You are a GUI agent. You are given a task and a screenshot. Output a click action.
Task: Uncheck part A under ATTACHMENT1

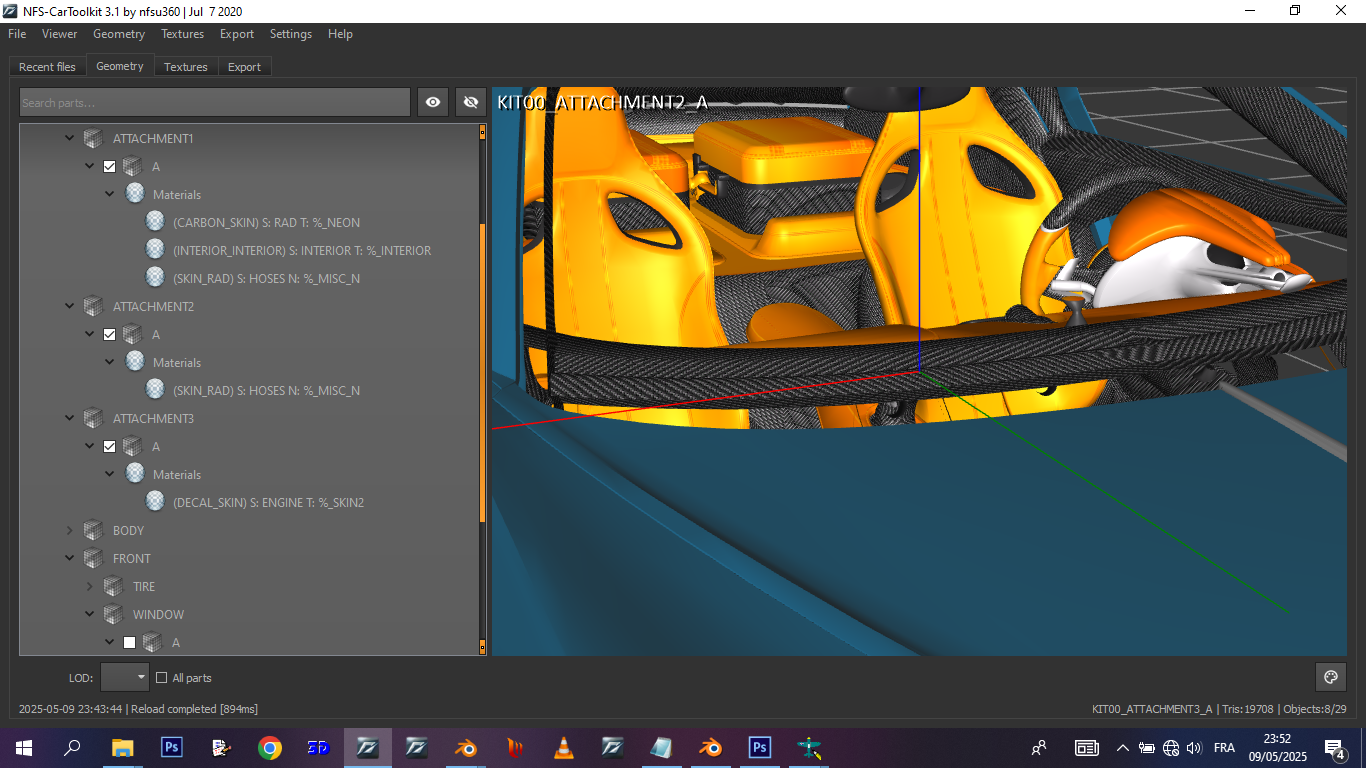point(110,166)
